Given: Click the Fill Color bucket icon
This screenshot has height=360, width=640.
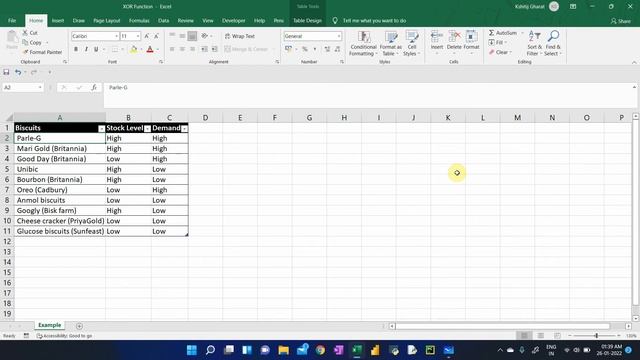Looking at the screenshot, I should [133, 49].
